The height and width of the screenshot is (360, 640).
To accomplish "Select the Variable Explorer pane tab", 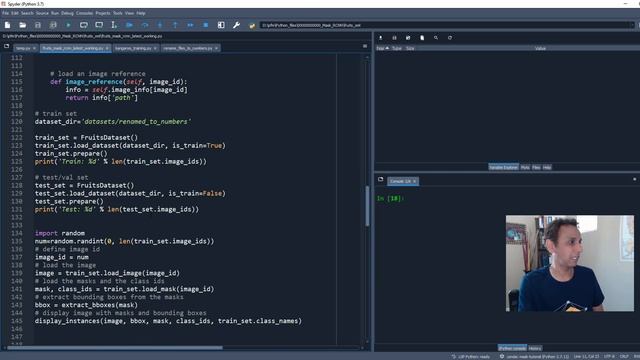I will tap(503, 167).
